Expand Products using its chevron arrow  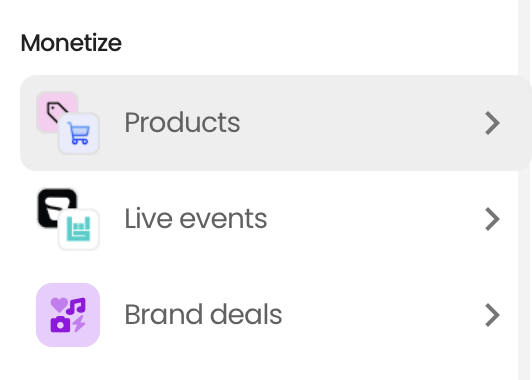493,123
